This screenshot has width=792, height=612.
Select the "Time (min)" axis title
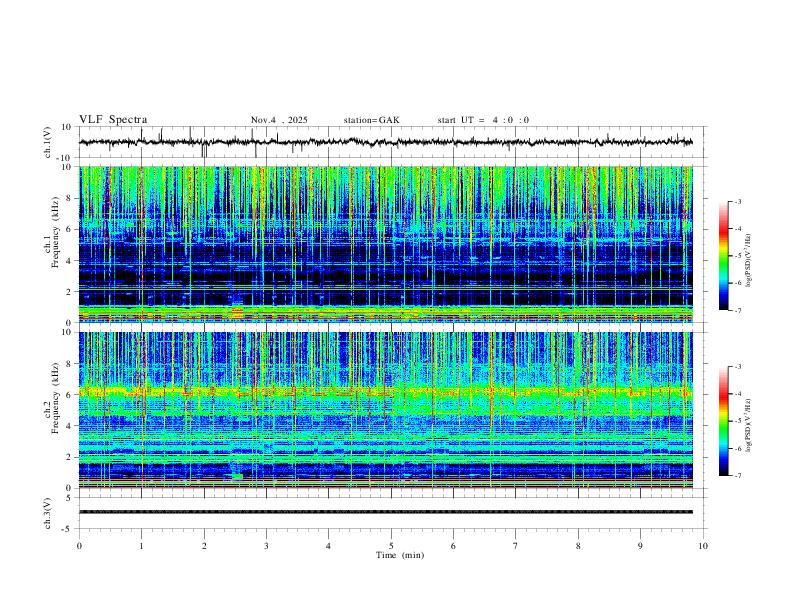coord(400,555)
